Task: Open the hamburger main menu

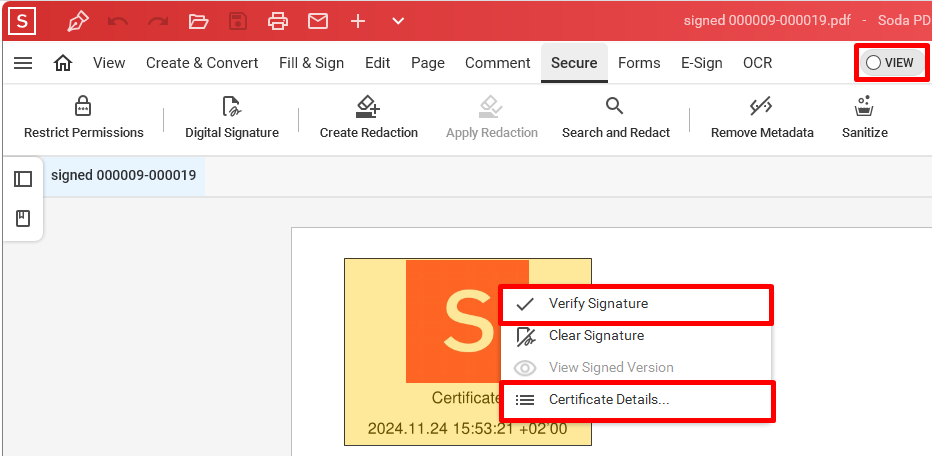Action: (23, 63)
